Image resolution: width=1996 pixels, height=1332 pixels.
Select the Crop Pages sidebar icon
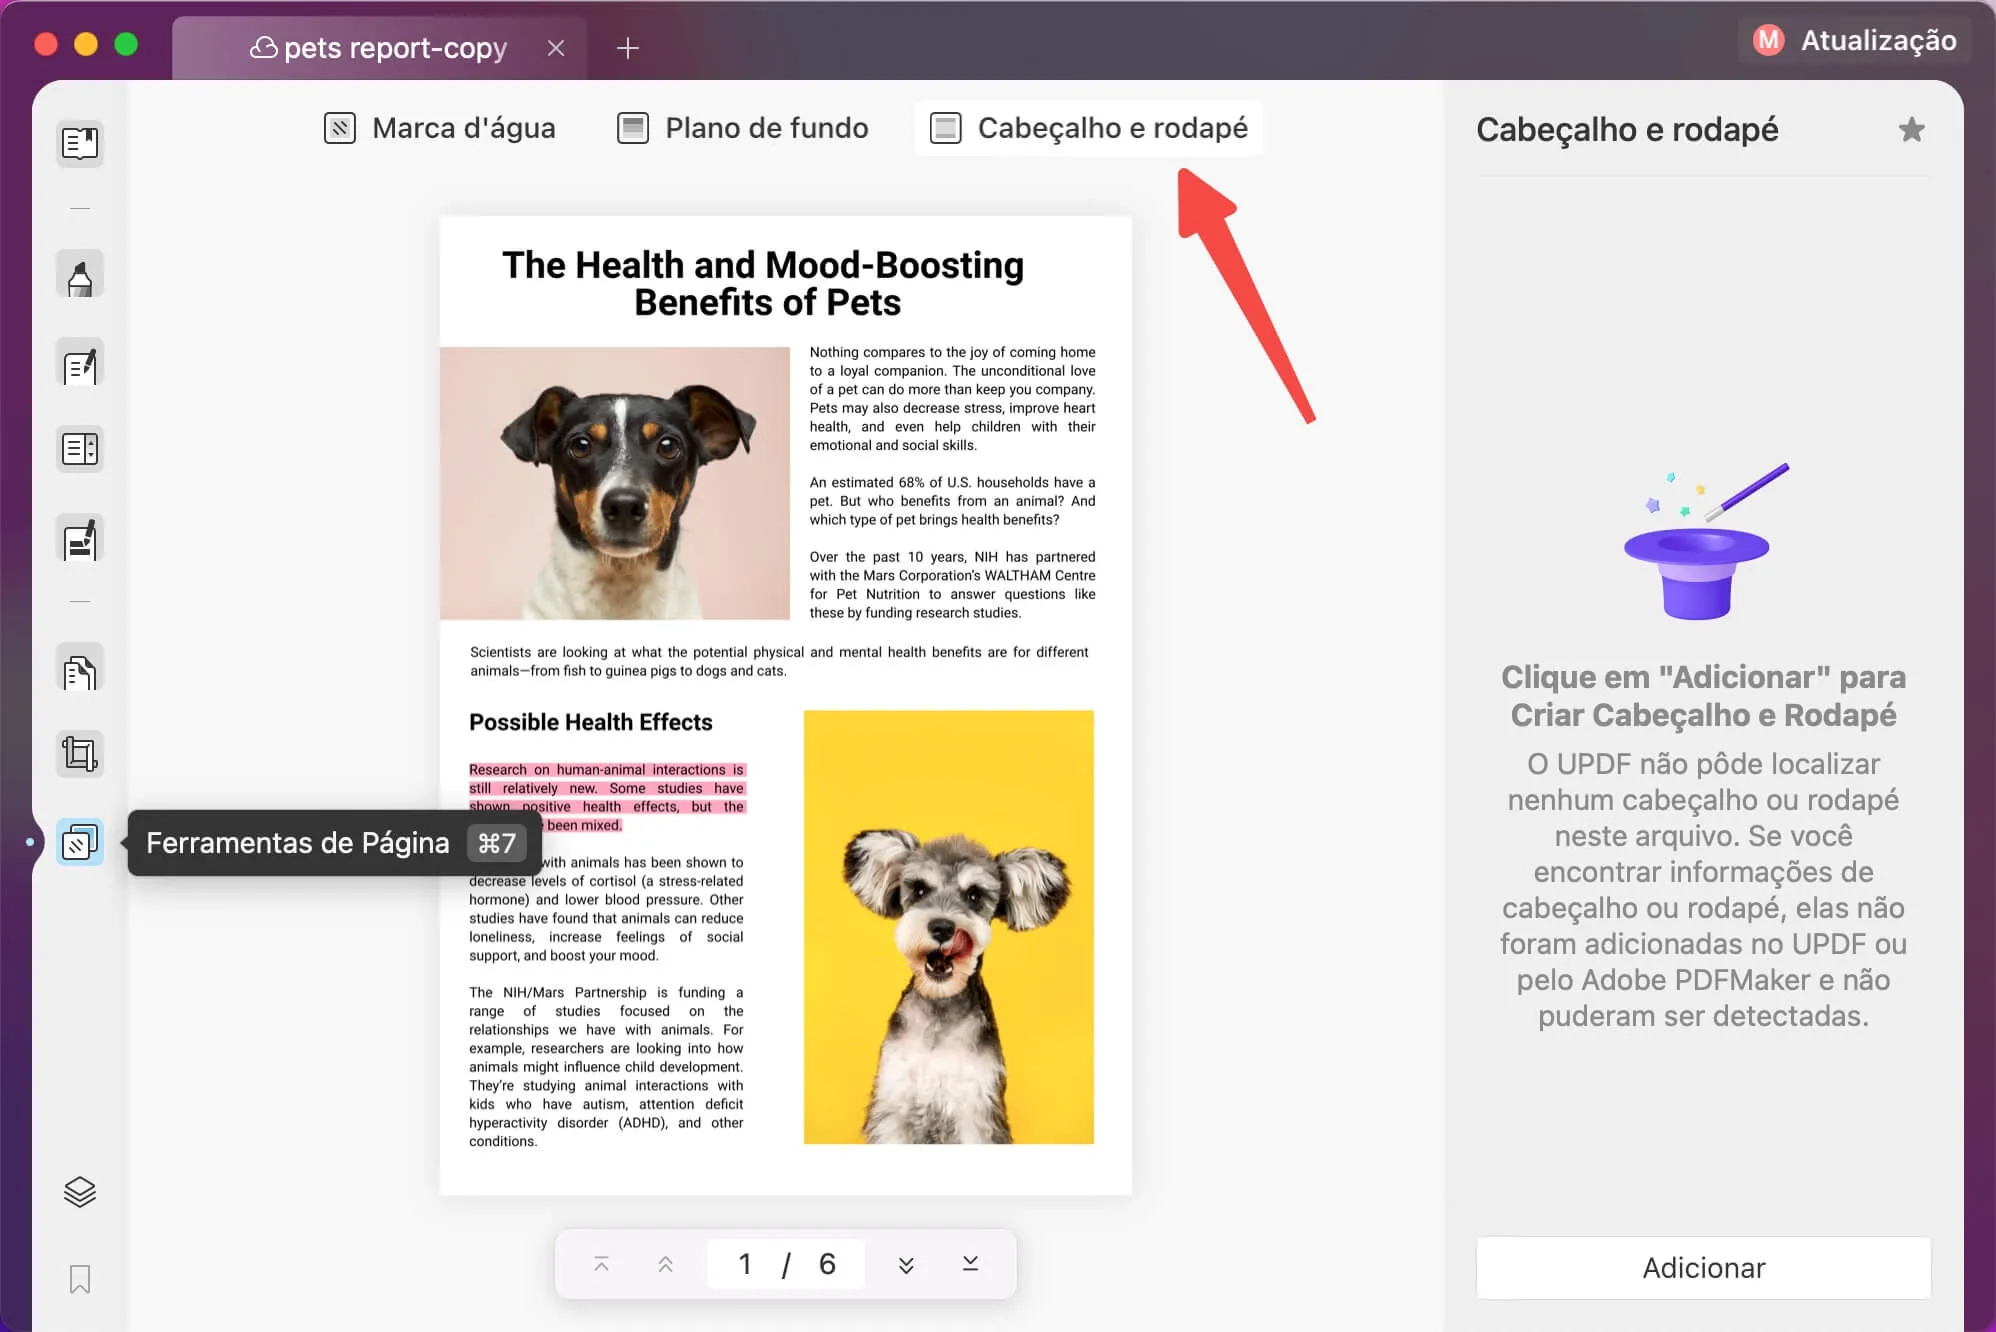[x=80, y=754]
